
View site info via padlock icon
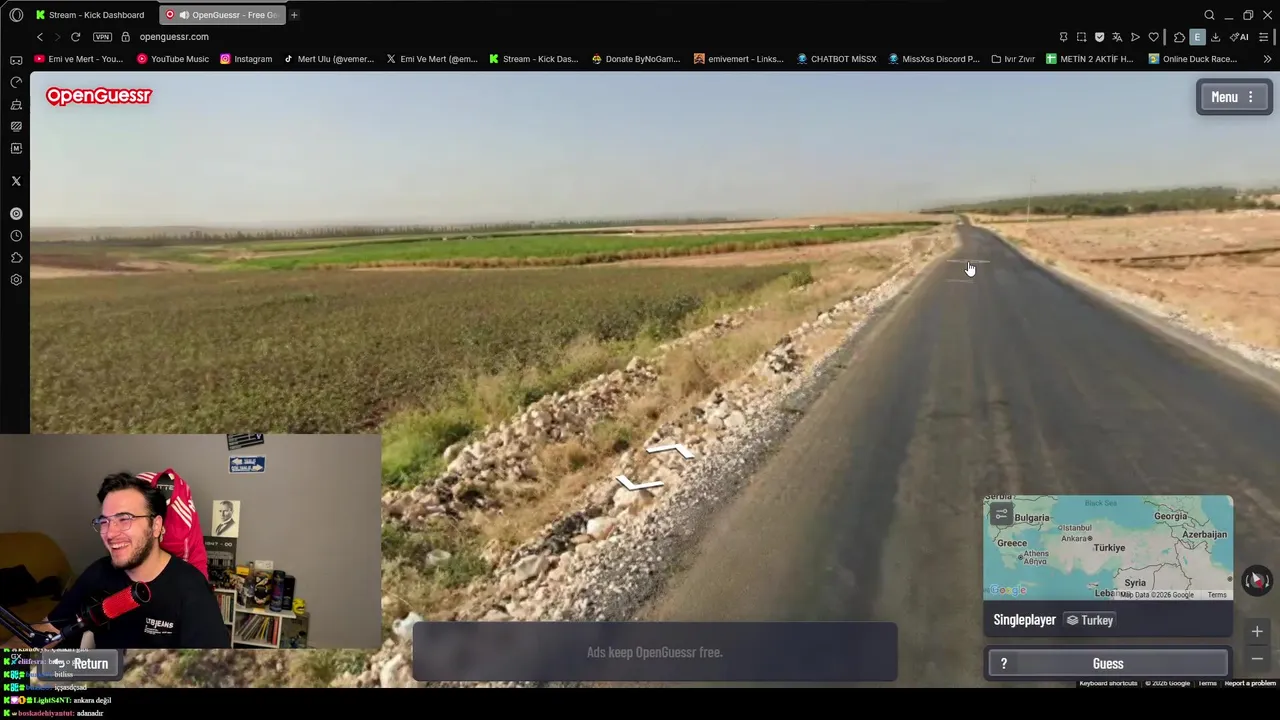pyautogui.click(x=125, y=37)
